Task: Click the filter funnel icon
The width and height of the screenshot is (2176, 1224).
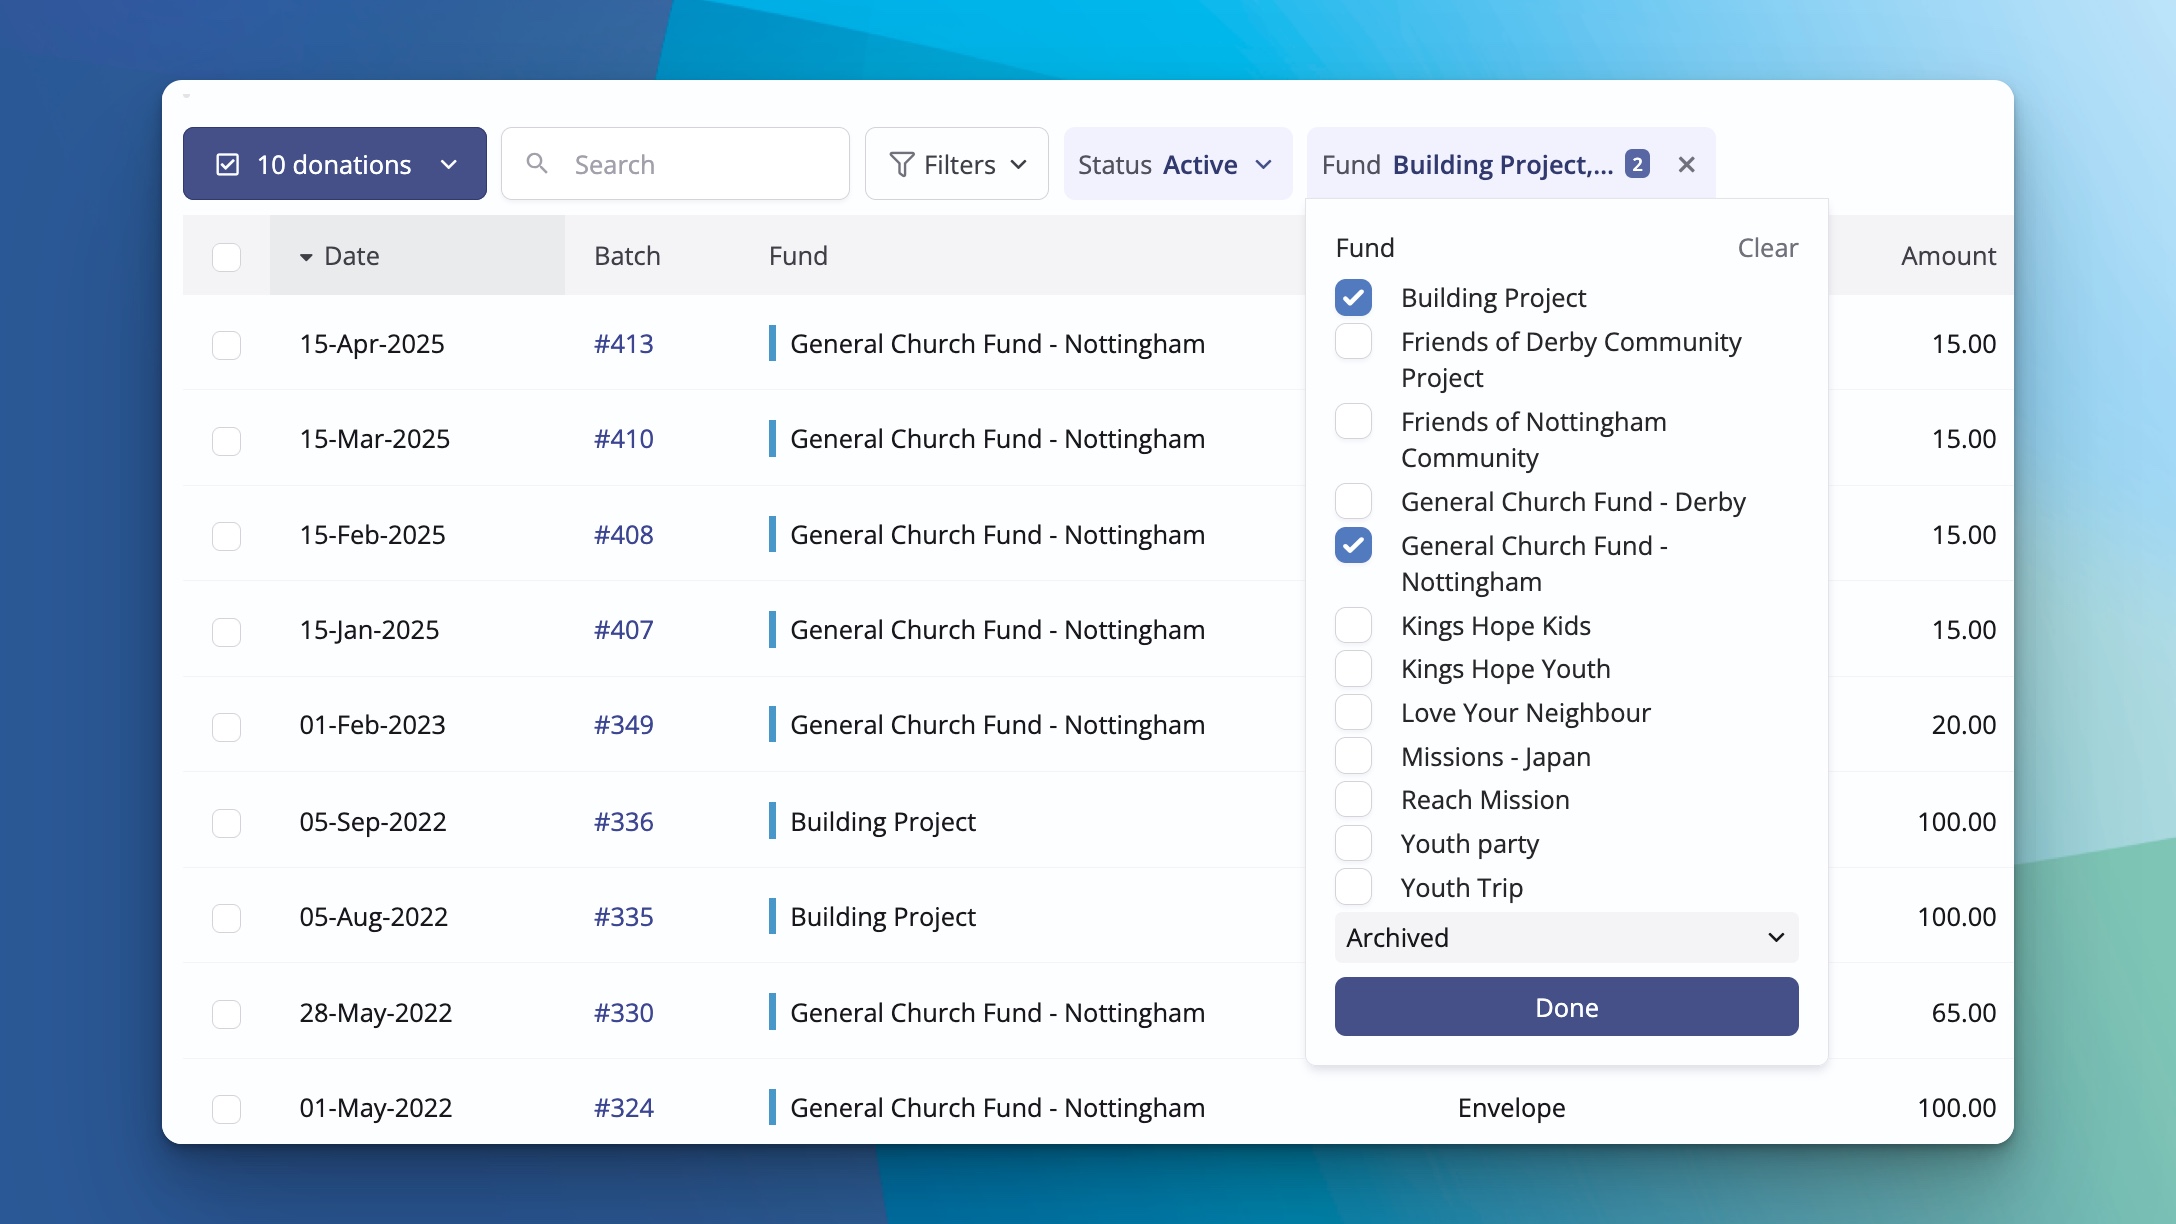Action: (x=901, y=163)
